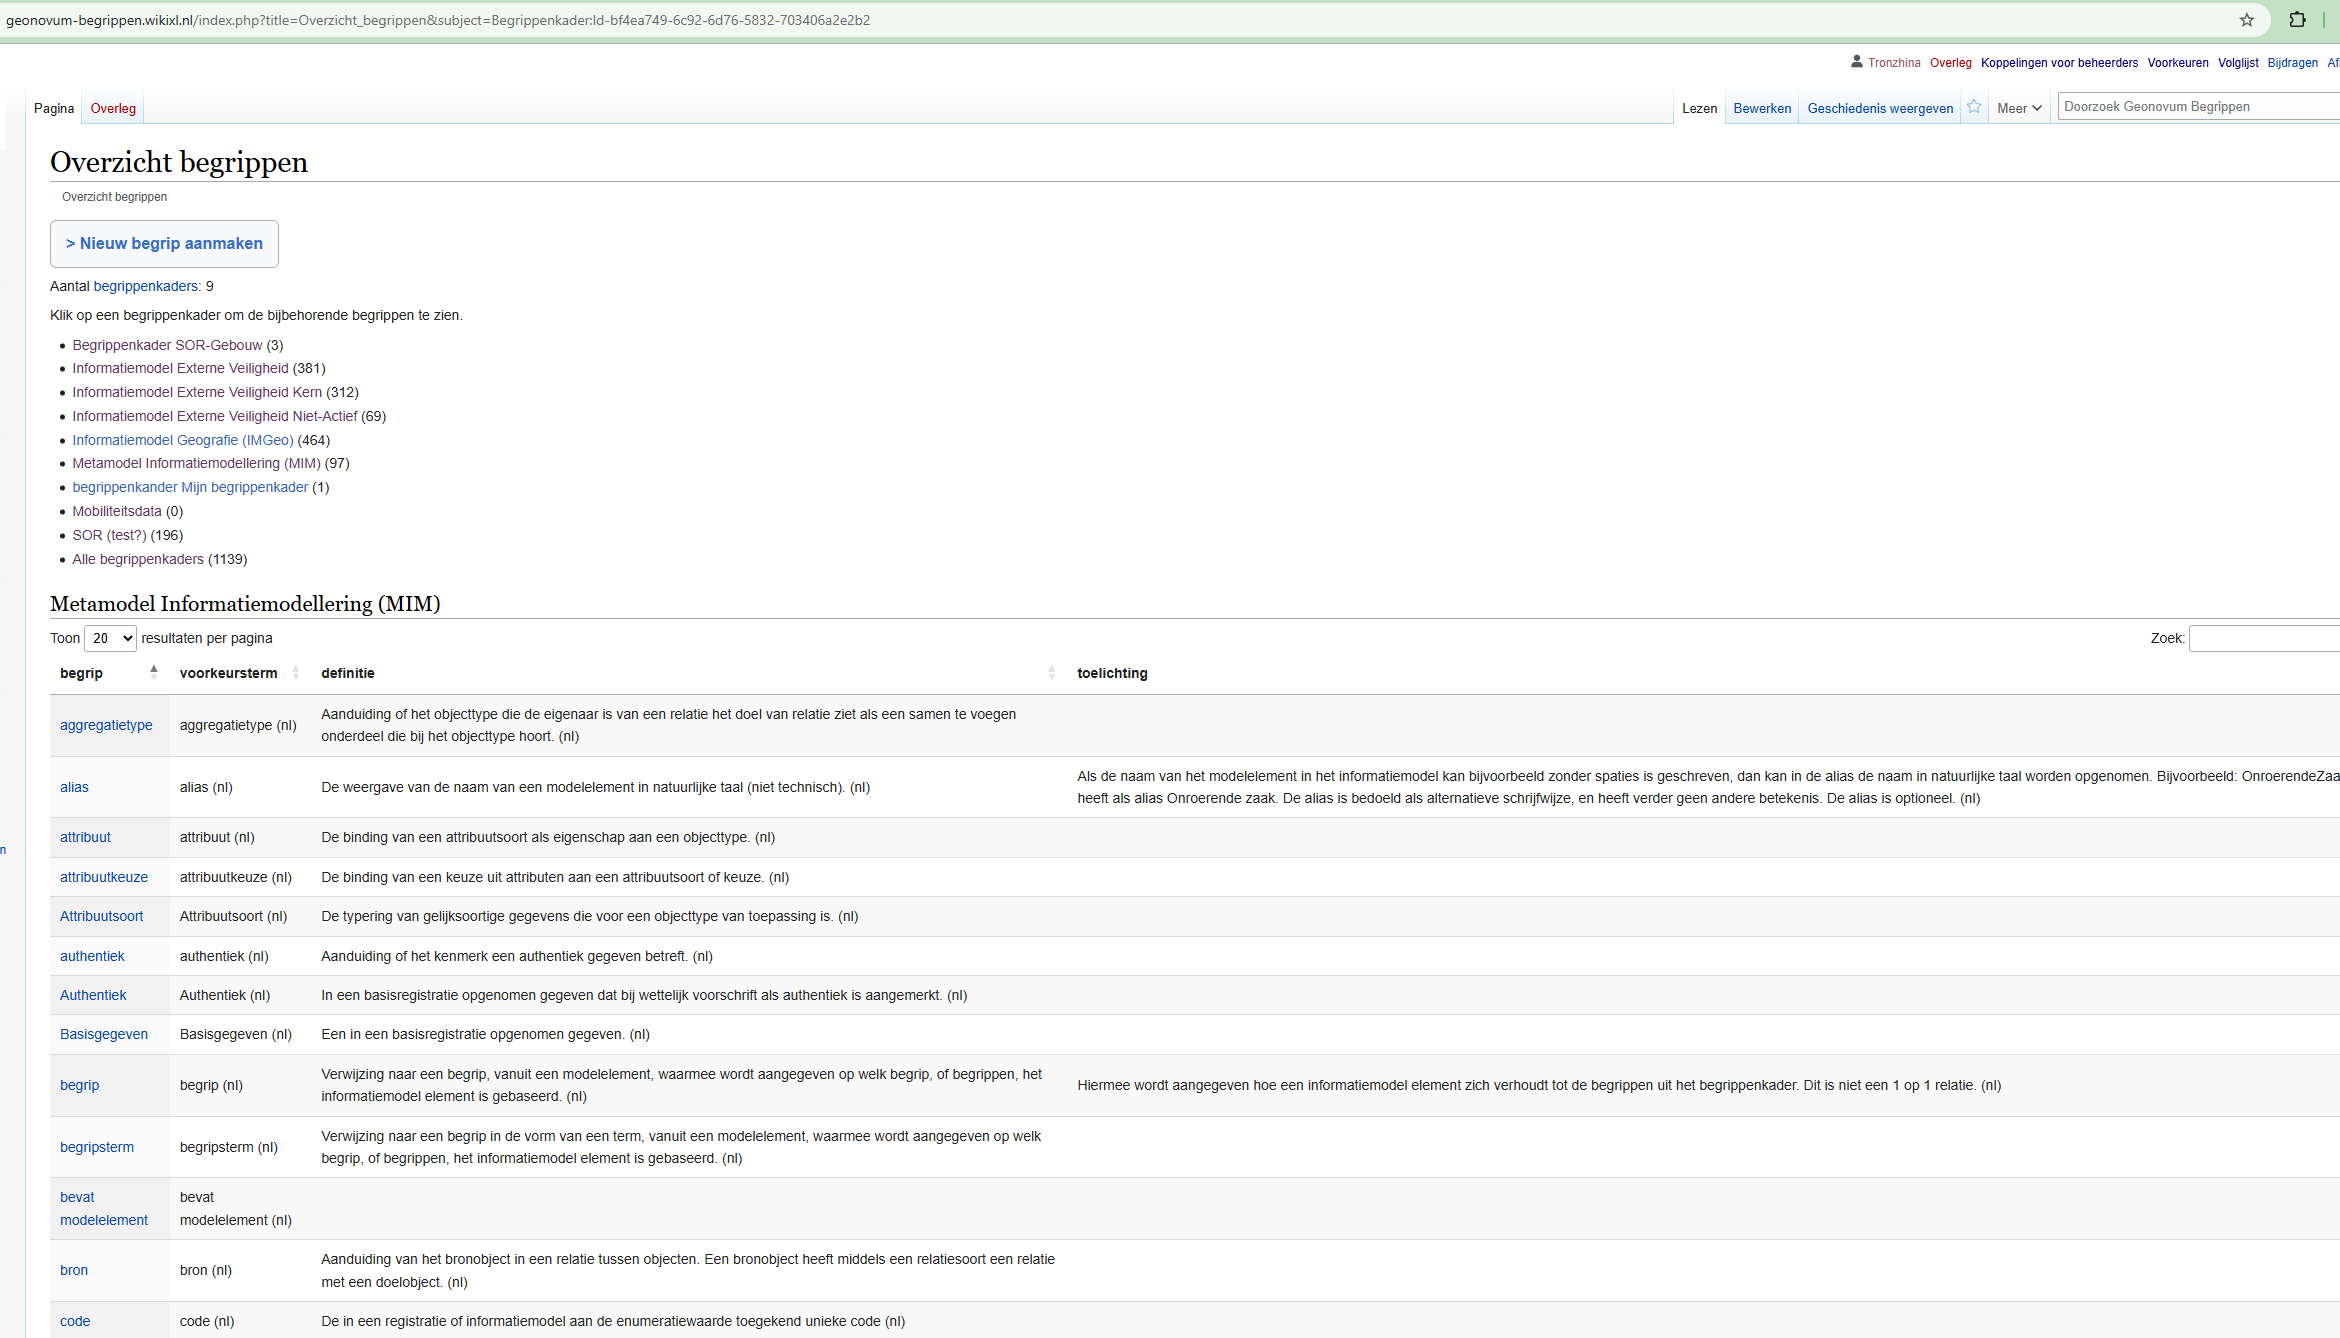This screenshot has width=2340, height=1338.
Task: Click the begrippenkaders link in Aantal line
Action: pyautogui.click(x=146, y=286)
